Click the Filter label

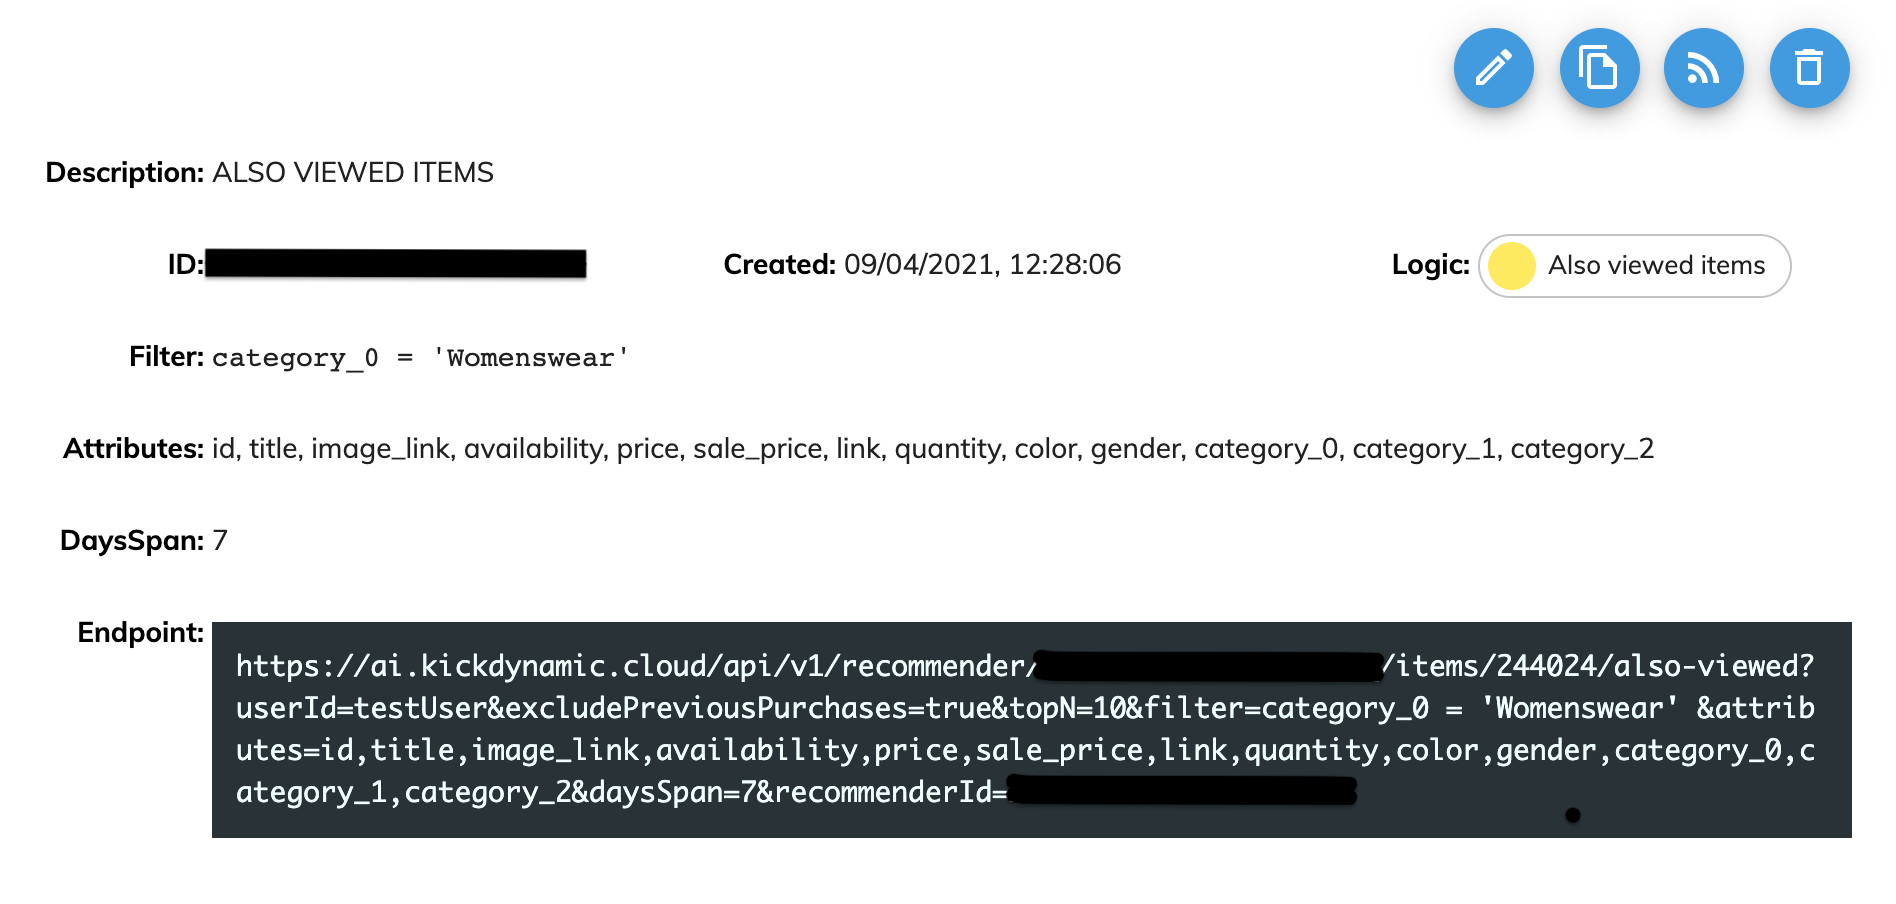(167, 357)
